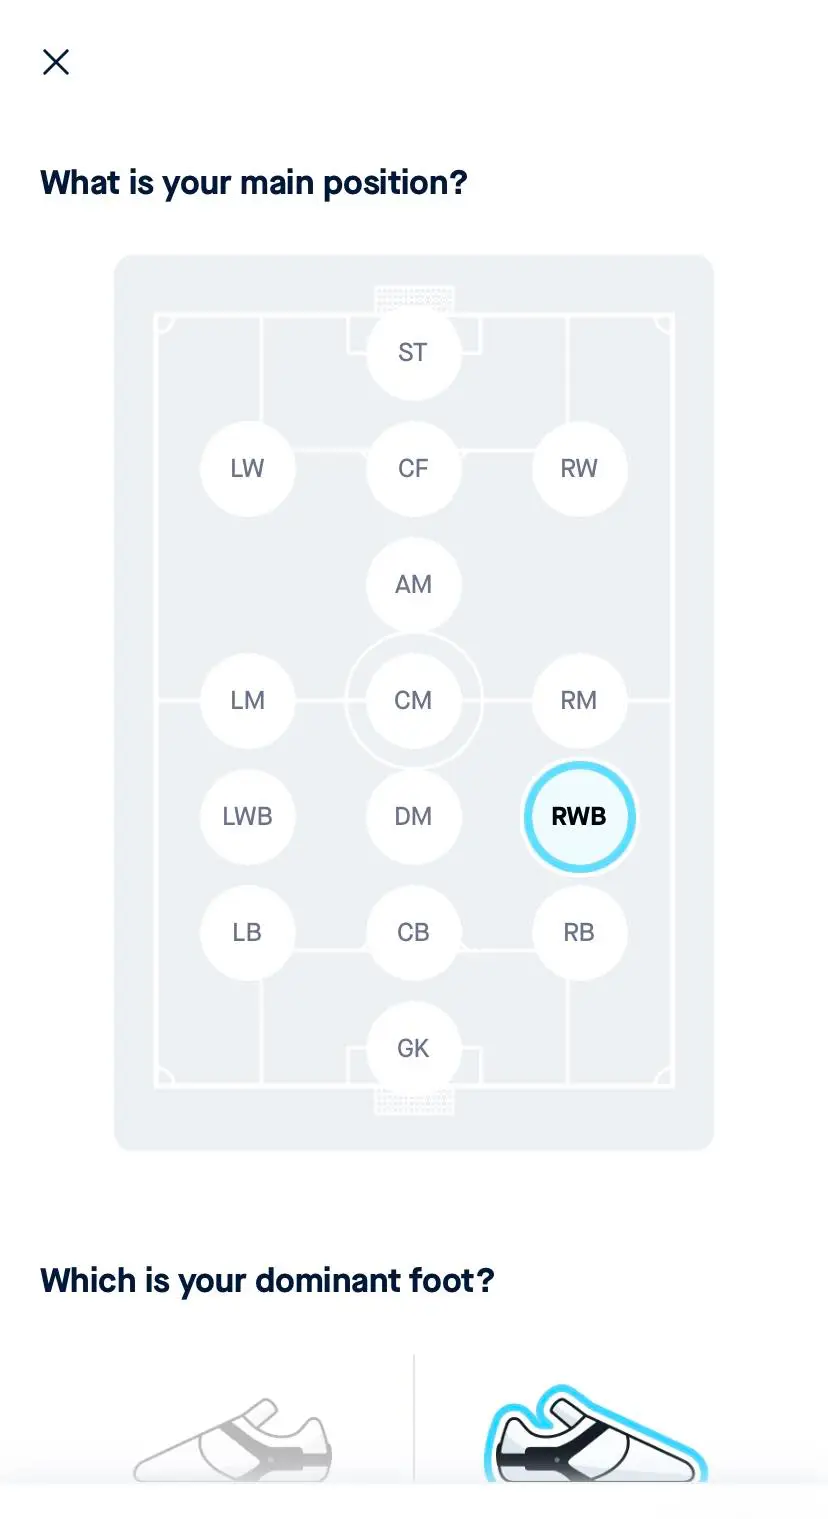Click the "Which is your dominant foot?" heading
The width and height of the screenshot is (828, 1519).
click(x=267, y=1280)
